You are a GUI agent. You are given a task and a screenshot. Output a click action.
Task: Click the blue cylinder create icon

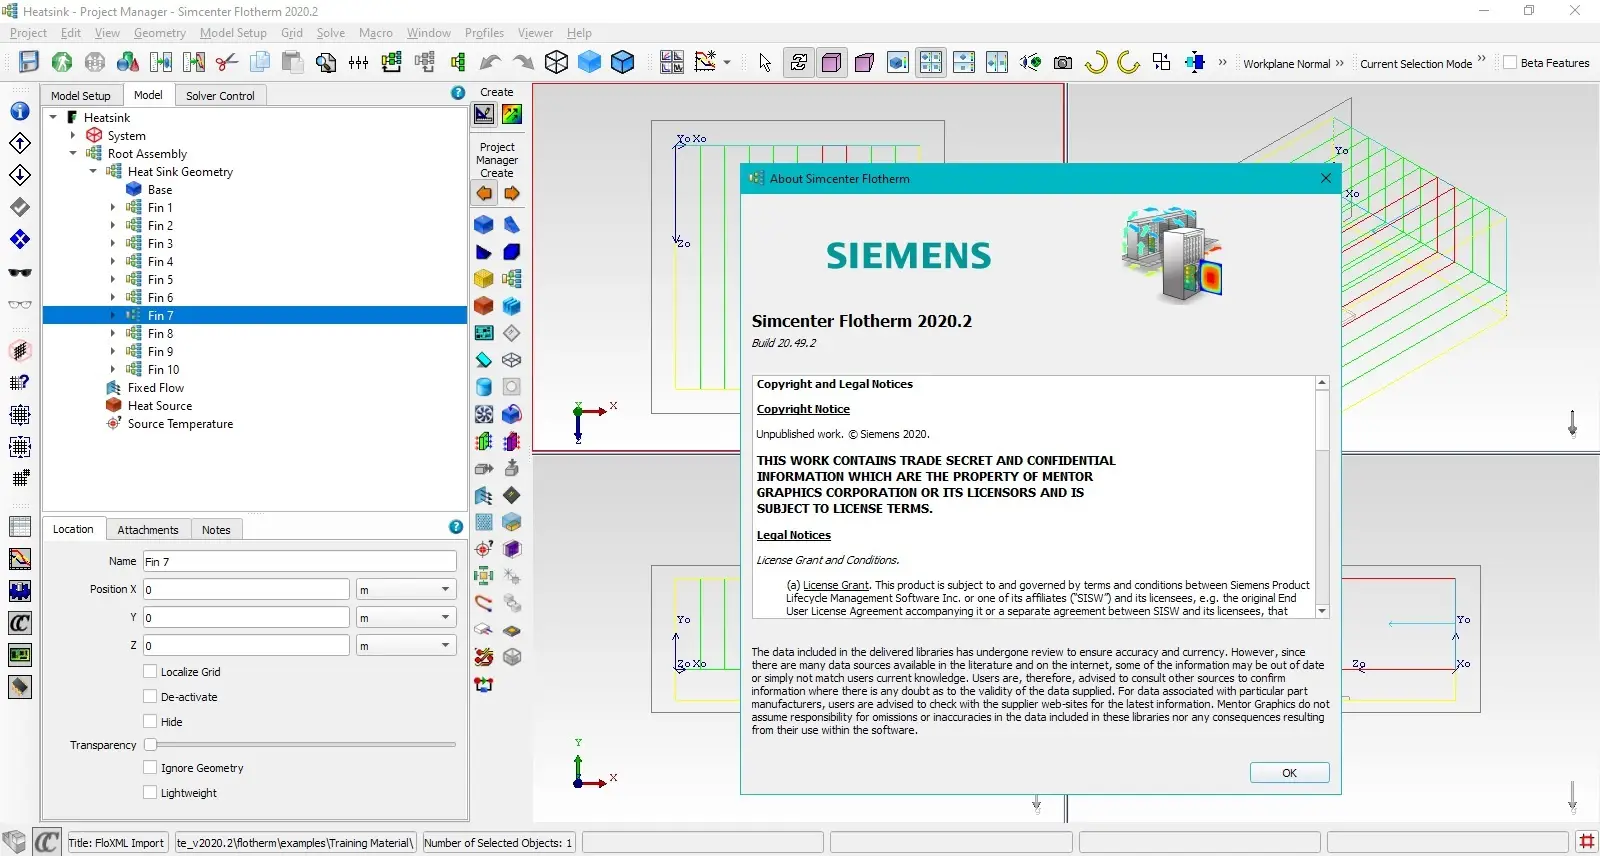pyautogui.click(x=484, y=387)
